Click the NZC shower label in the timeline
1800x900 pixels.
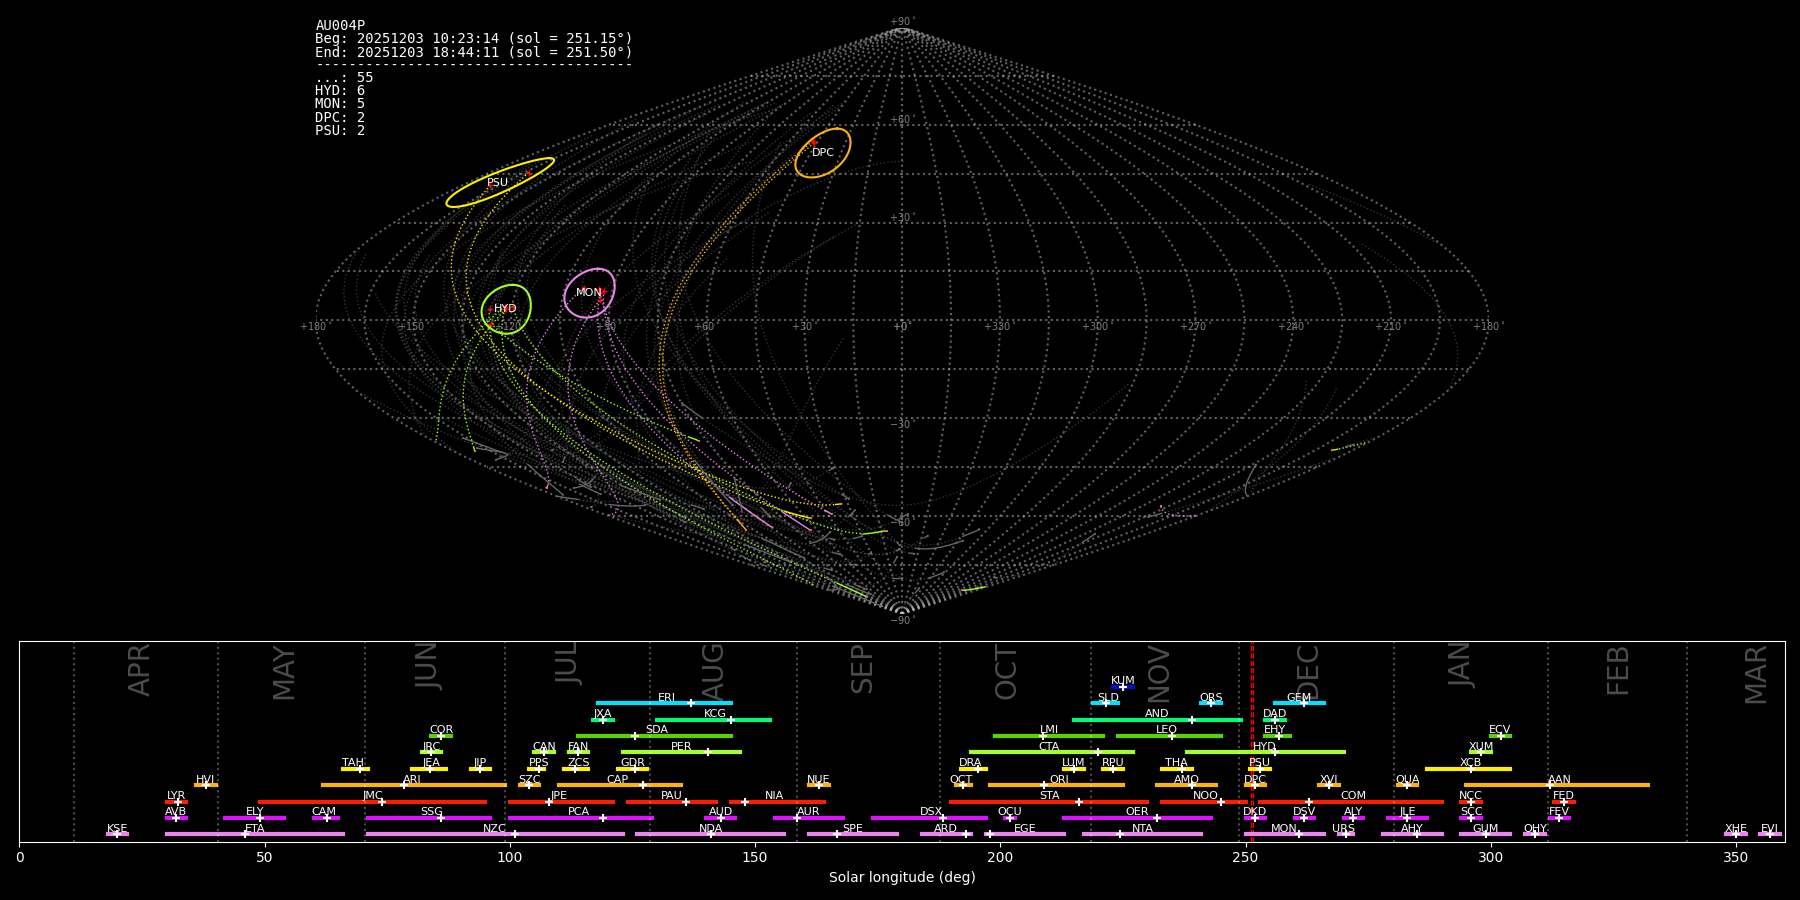[494, 829]
